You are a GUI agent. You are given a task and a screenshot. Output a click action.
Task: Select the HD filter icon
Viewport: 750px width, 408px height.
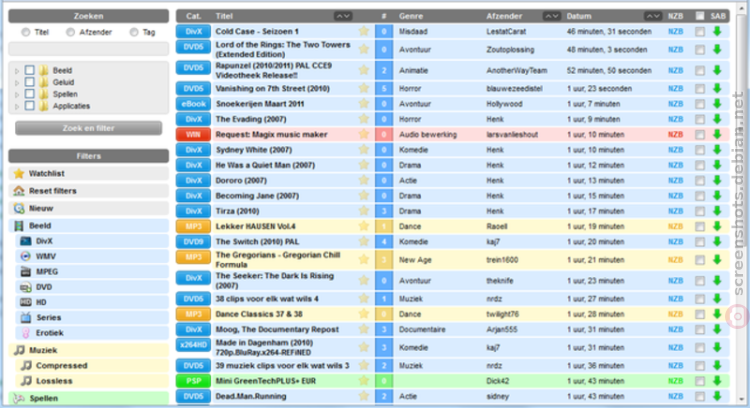pyautogui.click(x=26, y=302)
